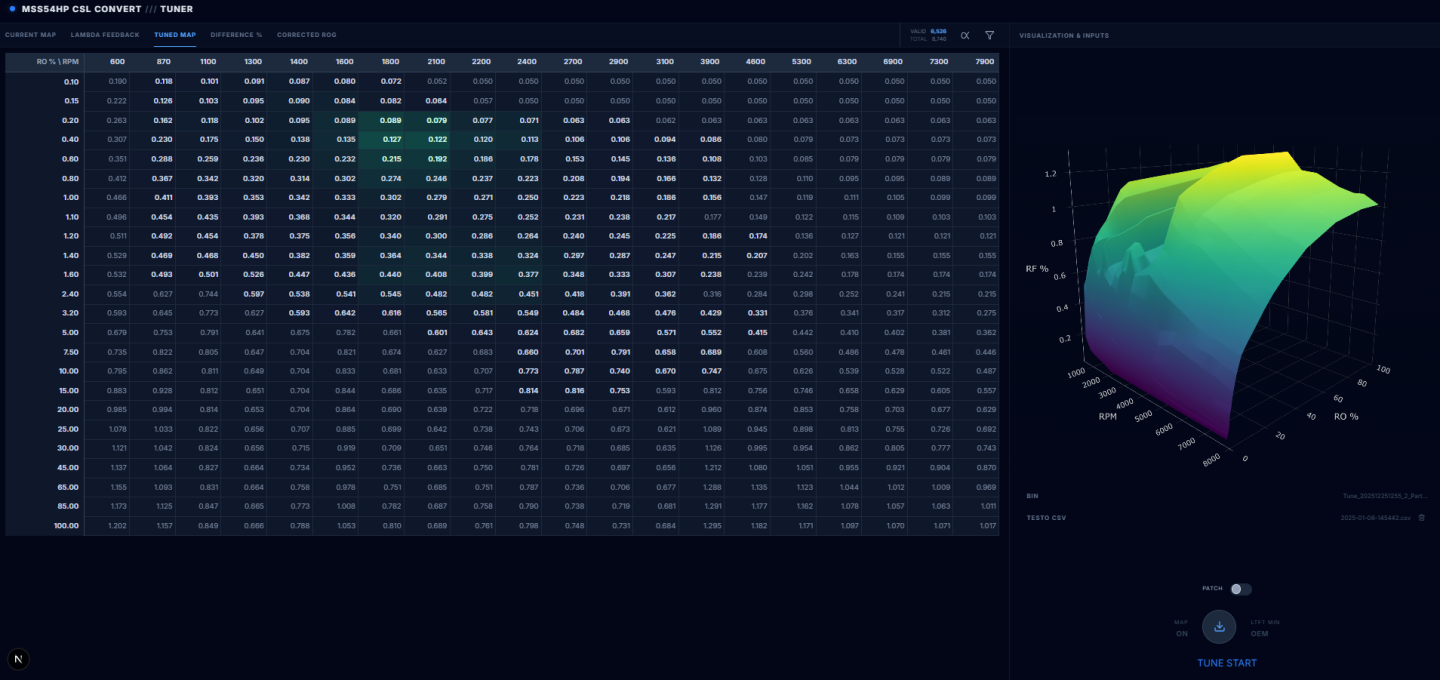Click the Testo CSV filename 2025-01-06-145442.csv
Viewport: 1440px width, 680px height.
1375,517
